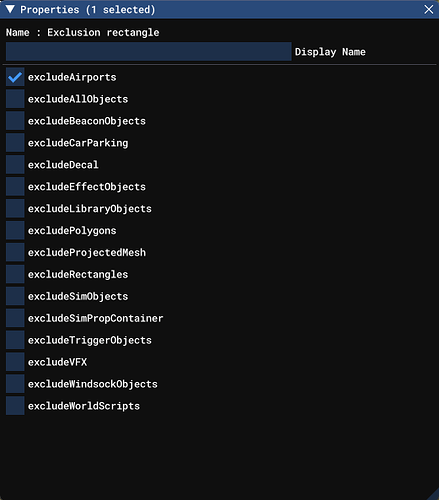Viewport: 439px width, 500px height.
Task: Check the excludeCarParking option
Action: [x=15, y=143]
